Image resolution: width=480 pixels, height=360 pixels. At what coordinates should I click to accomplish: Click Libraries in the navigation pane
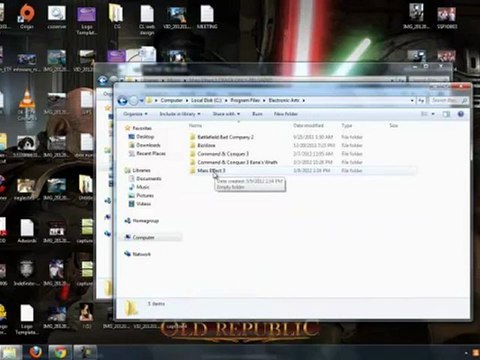[x=141, y=170]
